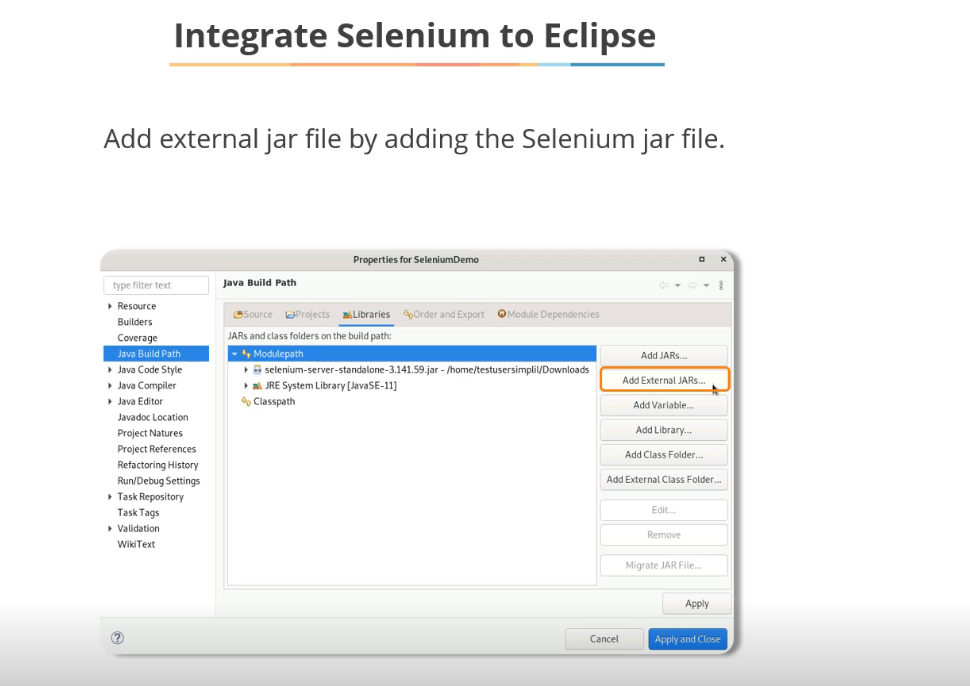Image resolution: width=970 pixels, height=686 pixels.
Task: Click the JRE System Library icon
Action: point(257,385)
